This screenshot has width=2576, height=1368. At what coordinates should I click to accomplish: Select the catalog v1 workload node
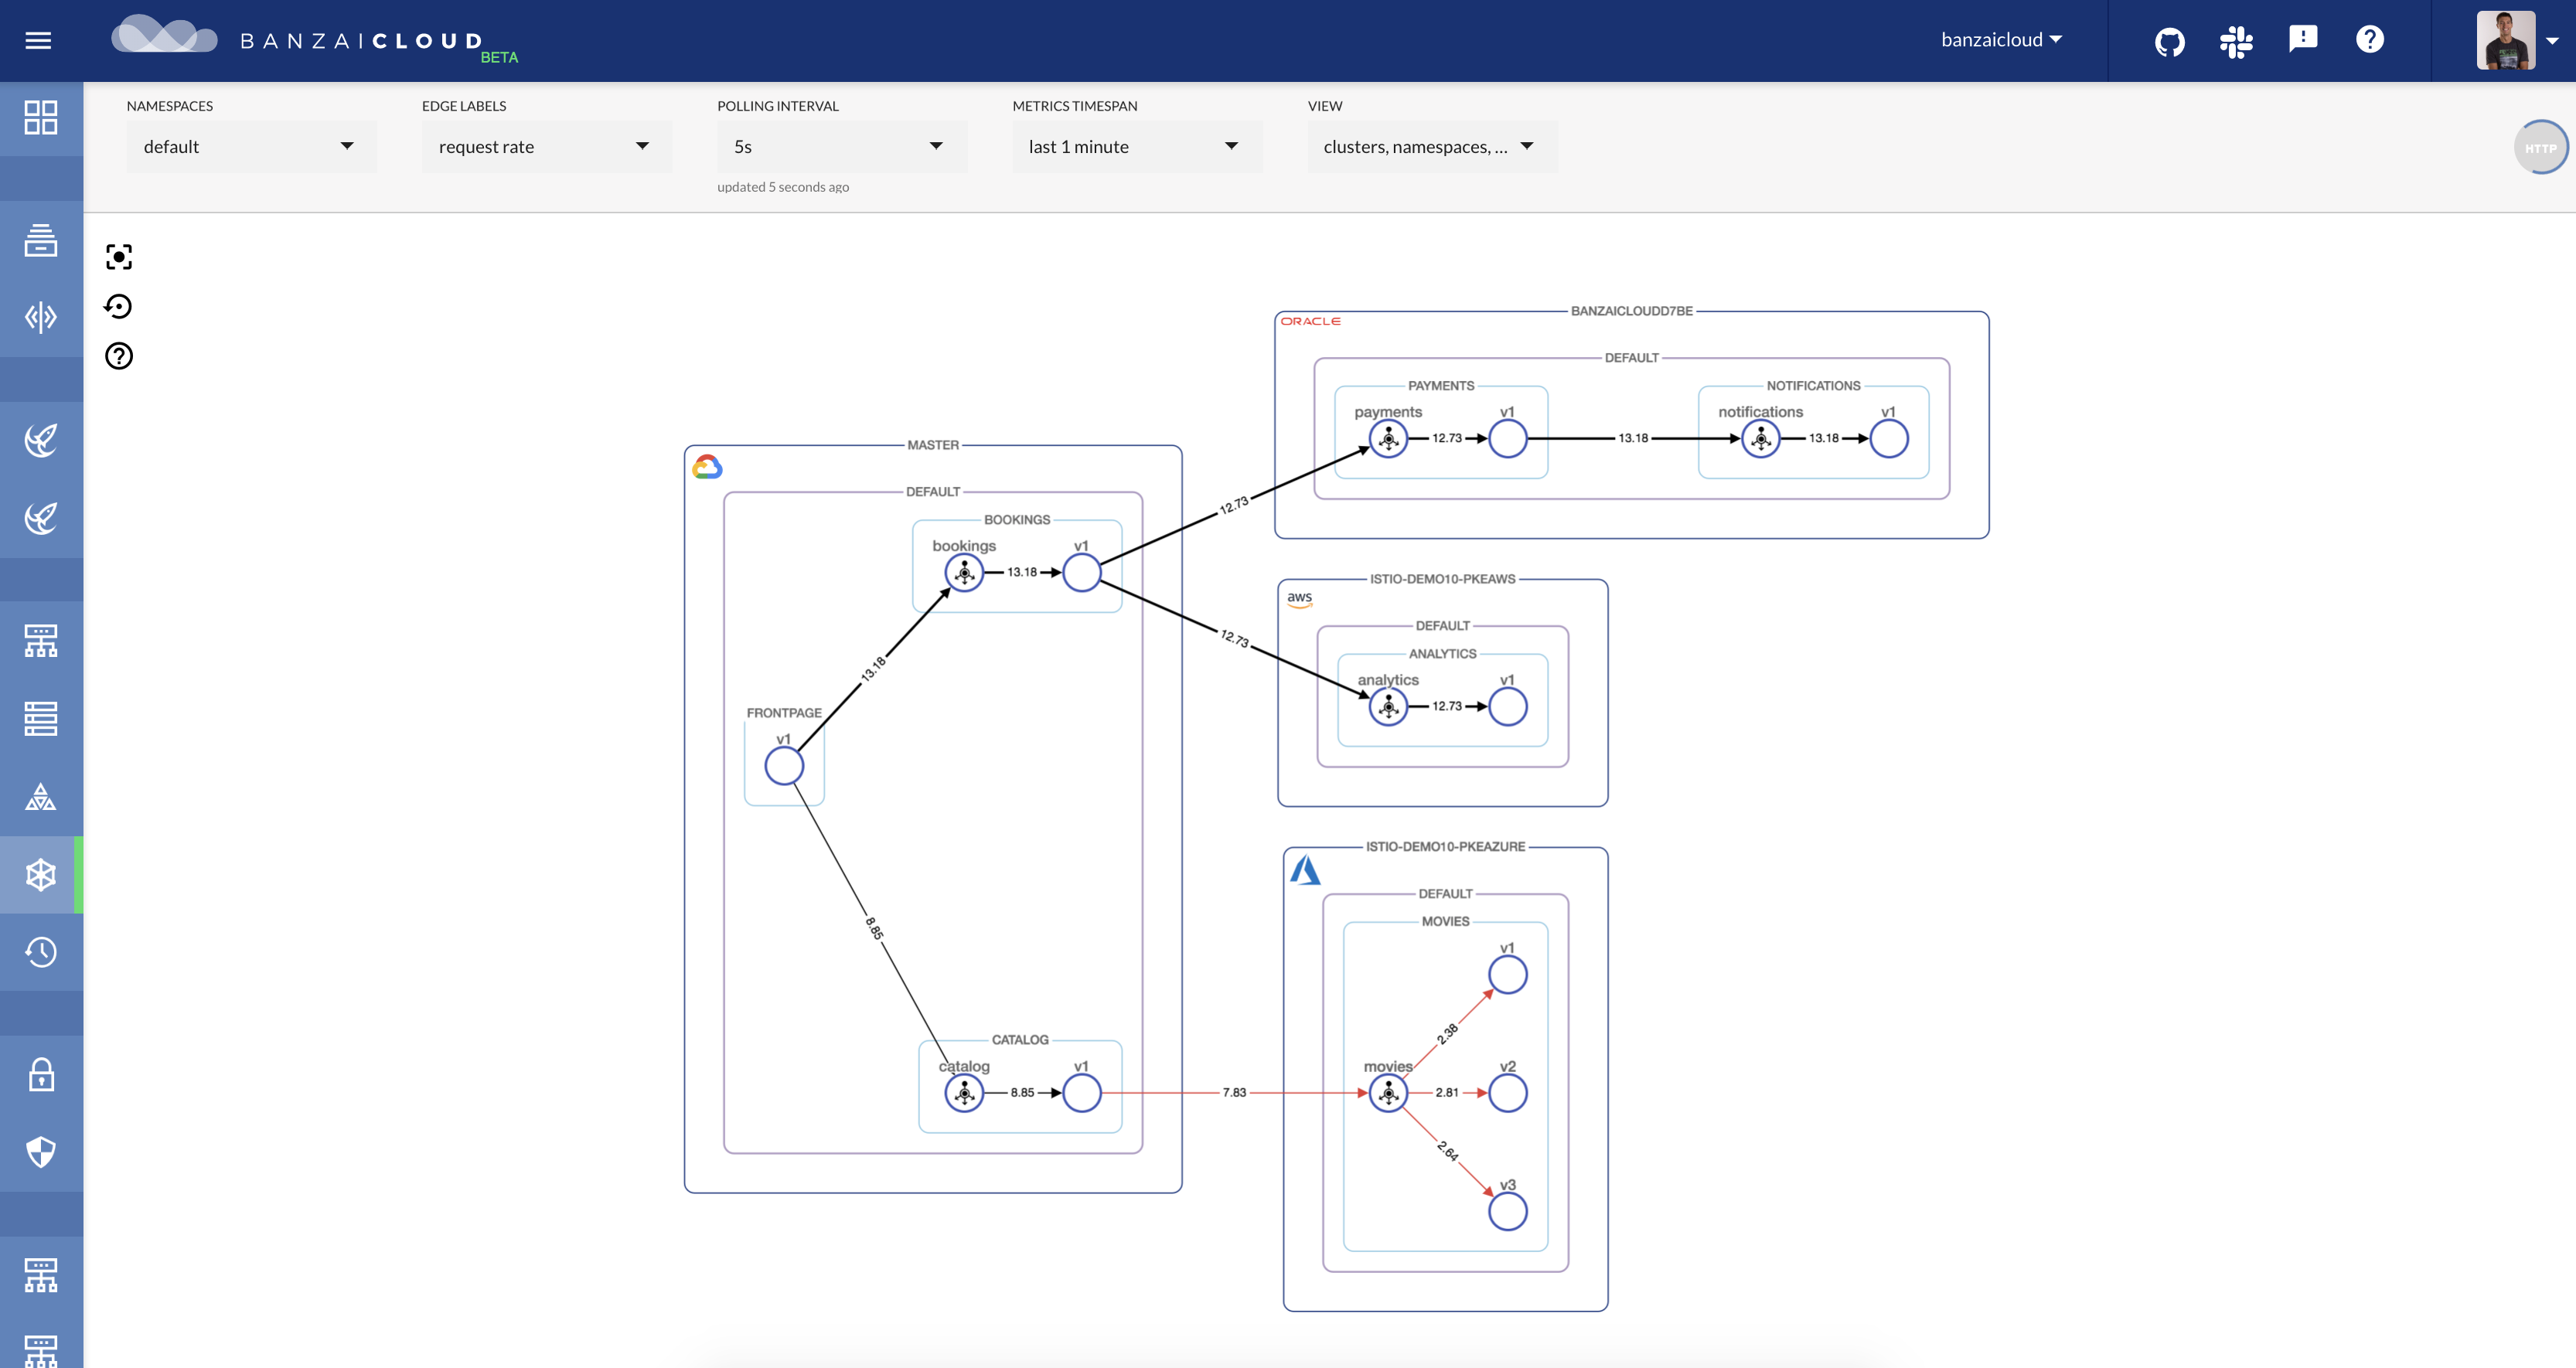coord(1081,1093)
